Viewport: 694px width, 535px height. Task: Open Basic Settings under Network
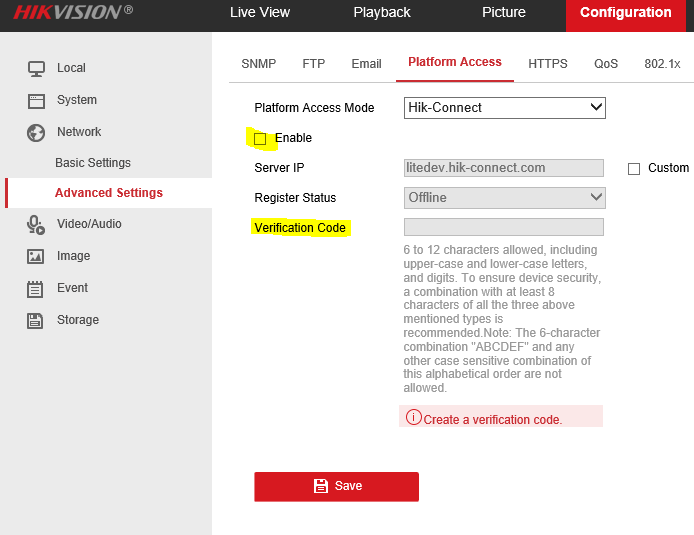click(x=93, y=163)
